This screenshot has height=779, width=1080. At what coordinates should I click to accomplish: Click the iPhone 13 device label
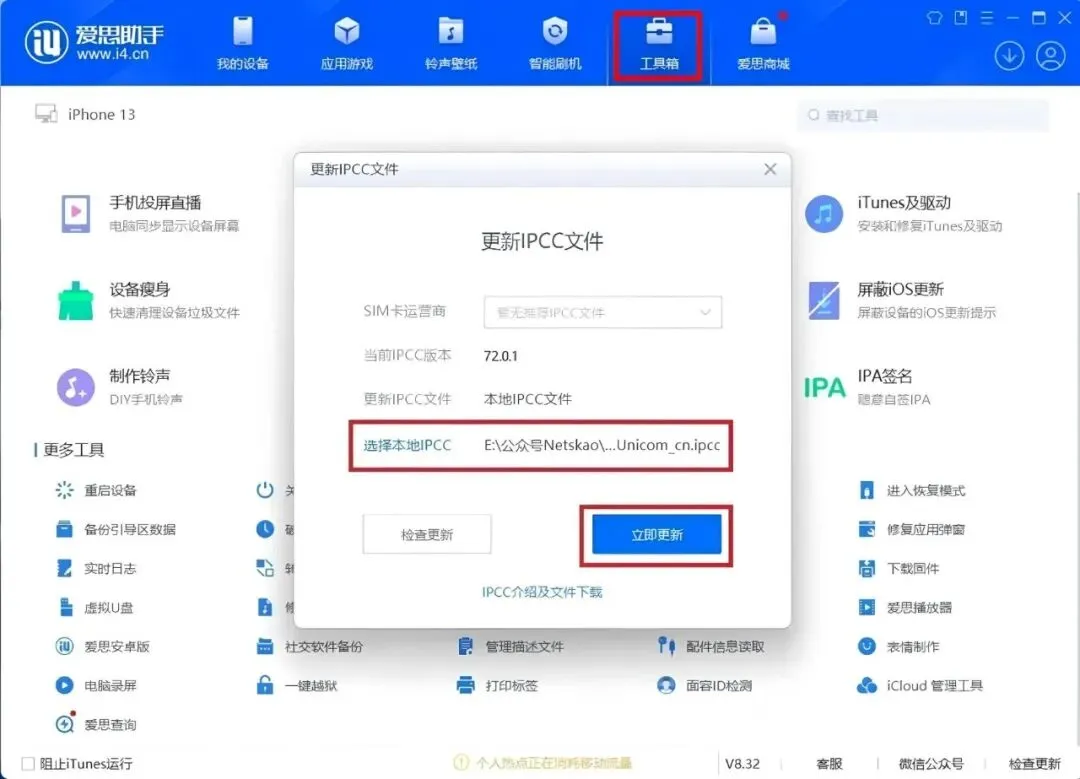[x=101, y=114]
